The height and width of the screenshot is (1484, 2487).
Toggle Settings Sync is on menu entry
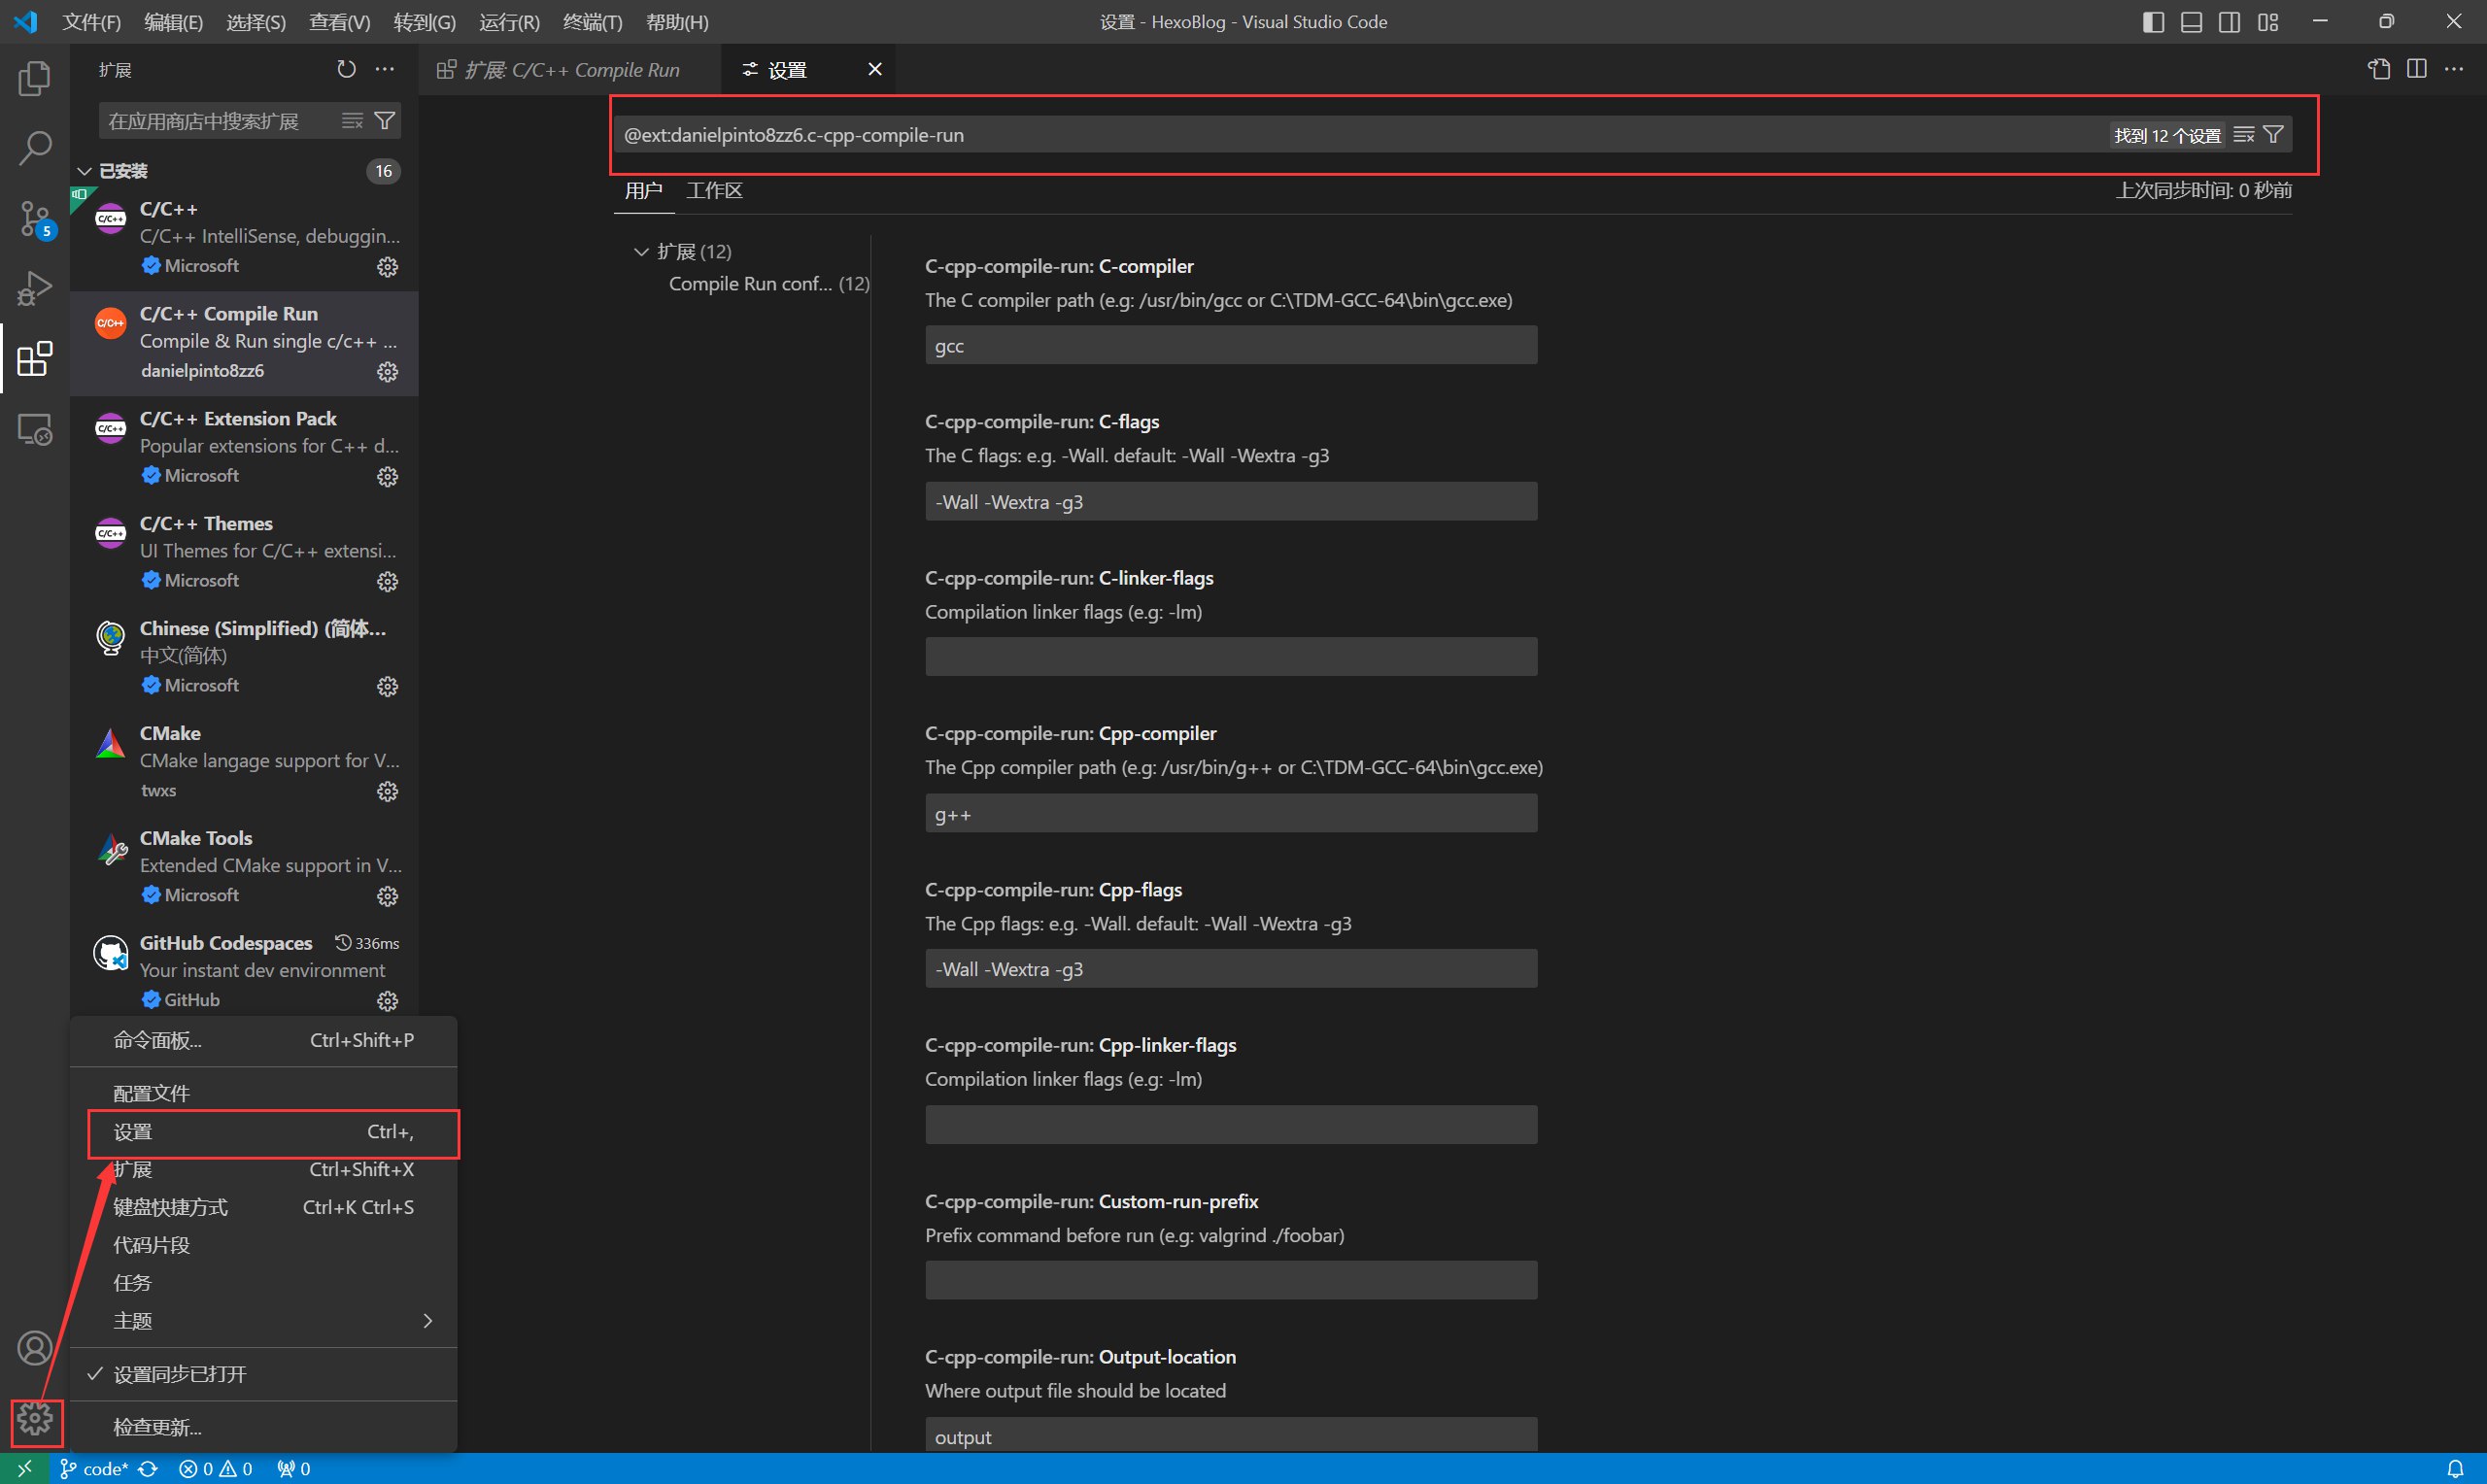(x=264, y=1374)
